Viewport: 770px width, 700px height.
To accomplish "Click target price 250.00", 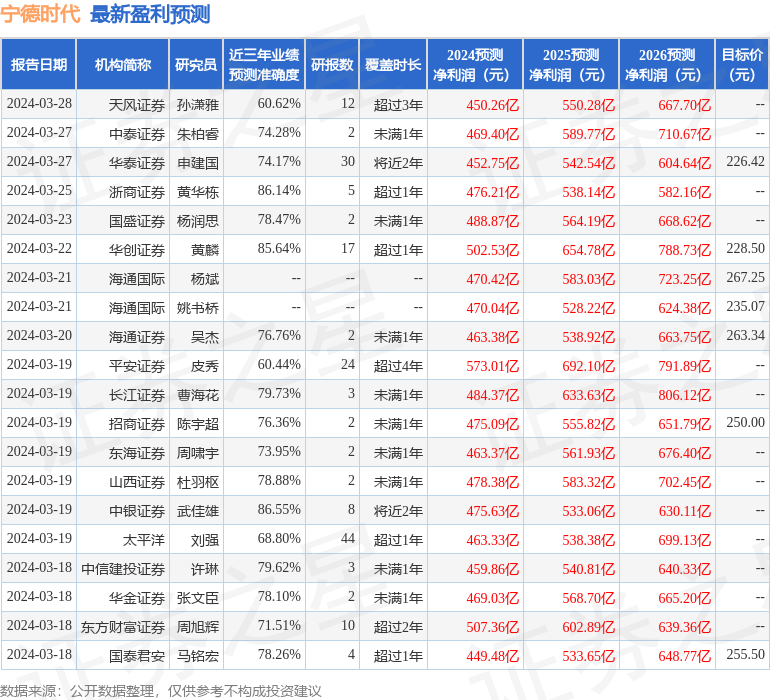I will 745,422.
